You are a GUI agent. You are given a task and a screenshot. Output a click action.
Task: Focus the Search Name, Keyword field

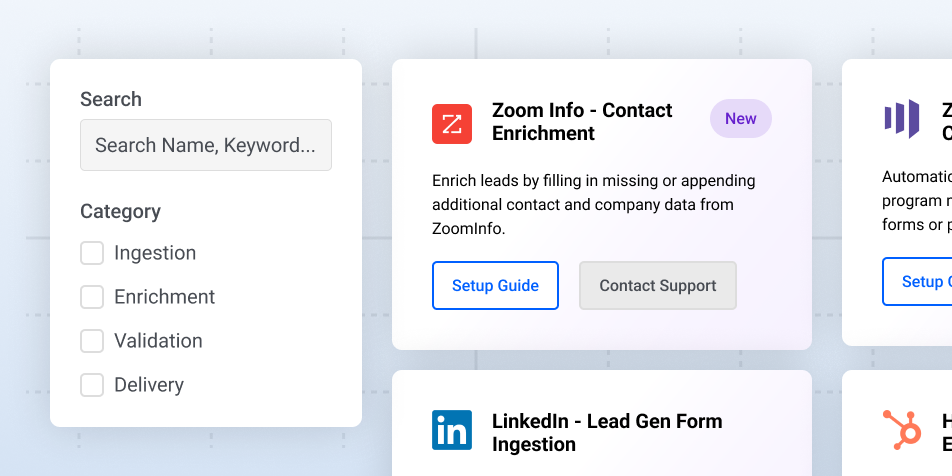tap(205, 146)
